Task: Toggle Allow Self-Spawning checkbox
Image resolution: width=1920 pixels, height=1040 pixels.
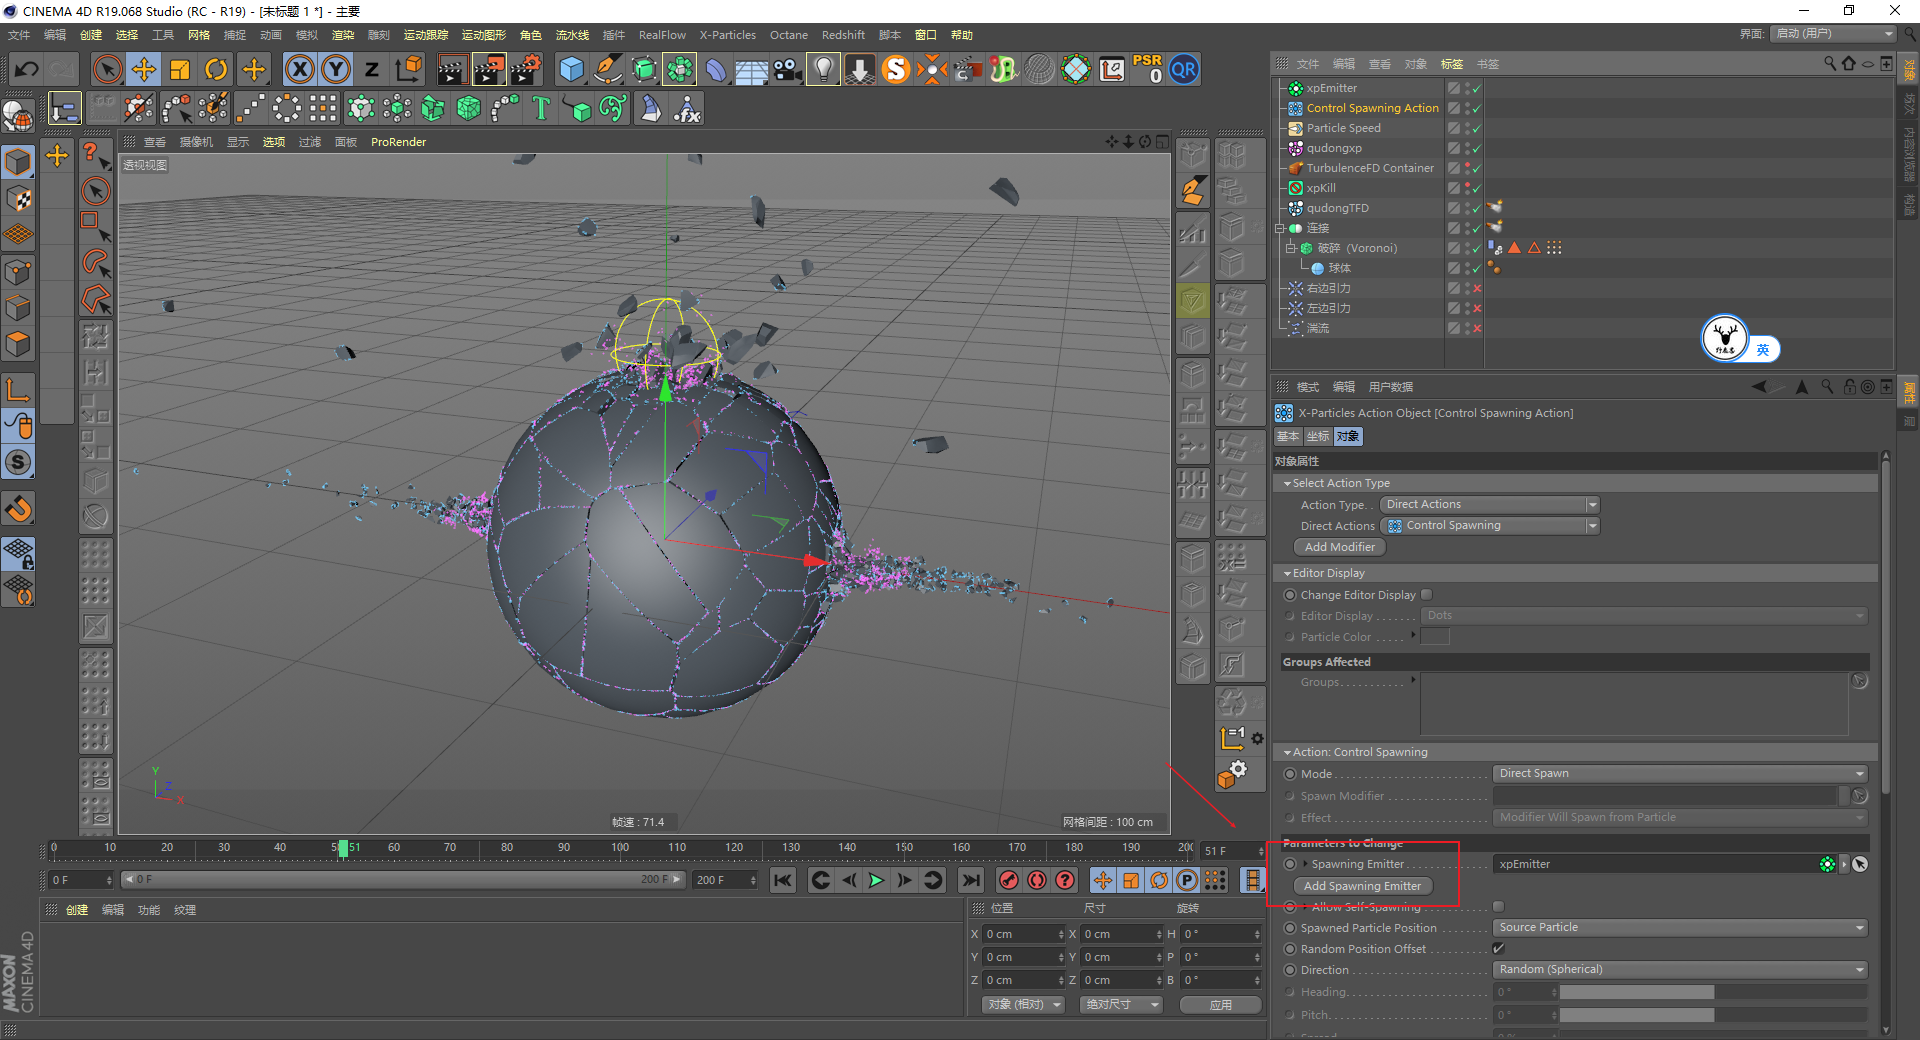Action: (x=1498, y=907)
